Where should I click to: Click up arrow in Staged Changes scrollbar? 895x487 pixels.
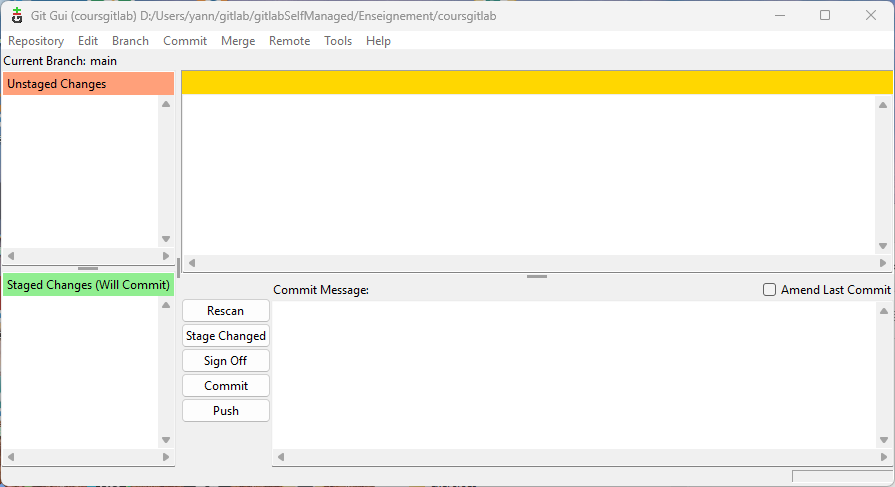(166, 305)
